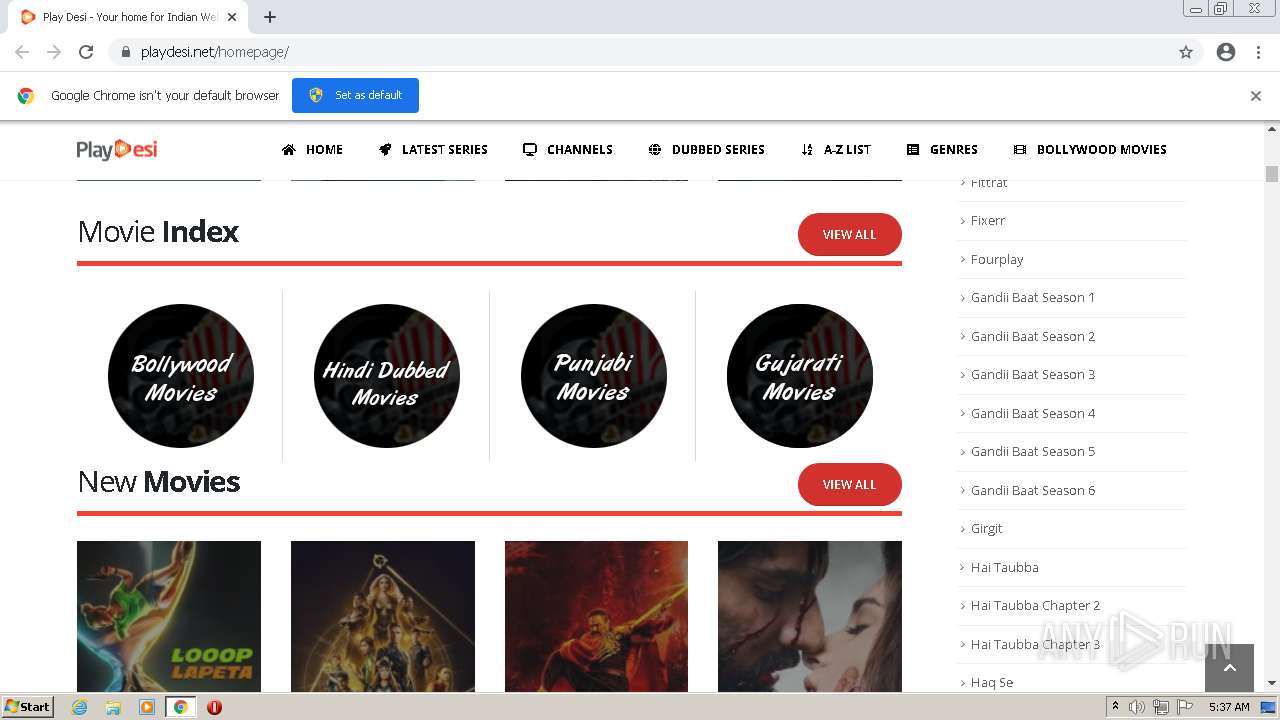Open the BOLLYWOOD MOVIES menu item

[x=1090, y=150]
